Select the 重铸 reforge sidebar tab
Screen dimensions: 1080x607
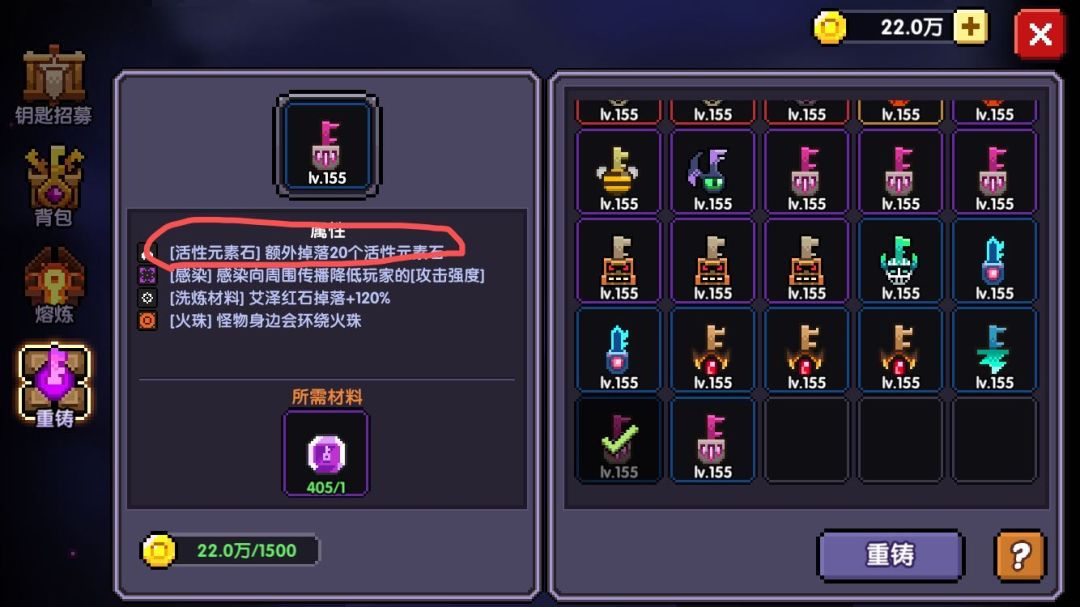pos(54,386)
